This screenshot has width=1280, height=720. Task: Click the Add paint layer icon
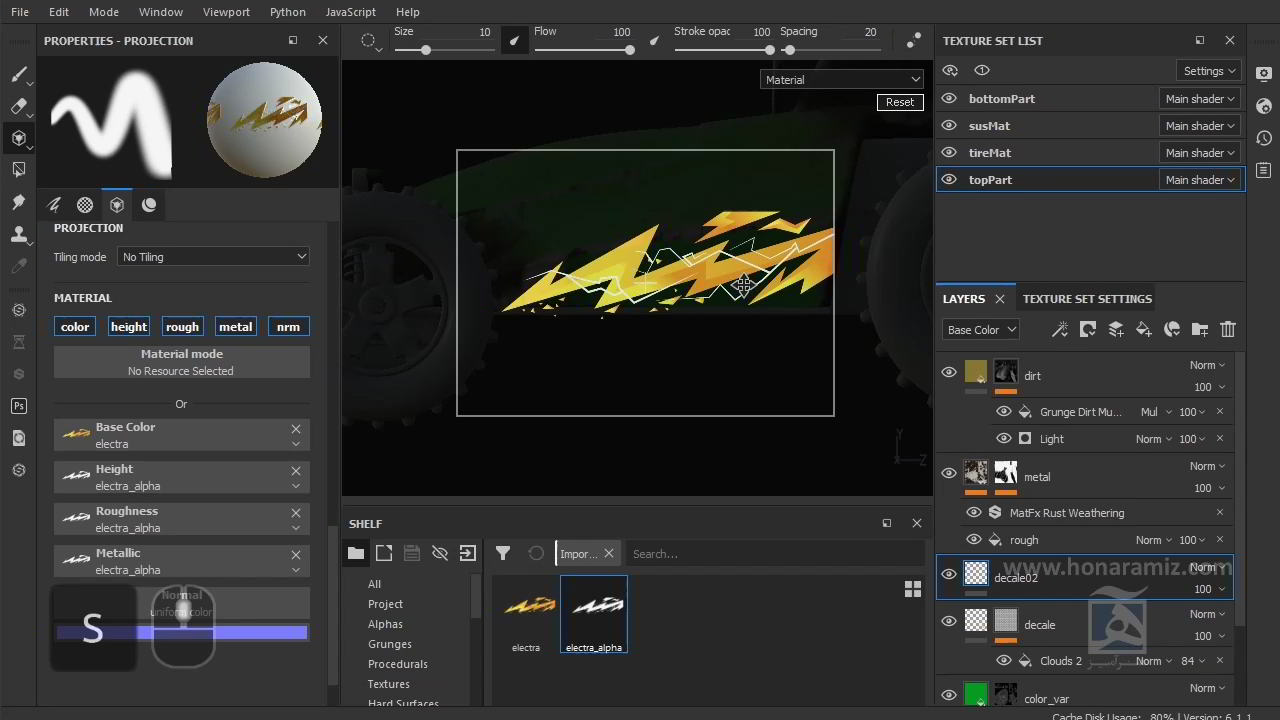(x=1116, y=329)
